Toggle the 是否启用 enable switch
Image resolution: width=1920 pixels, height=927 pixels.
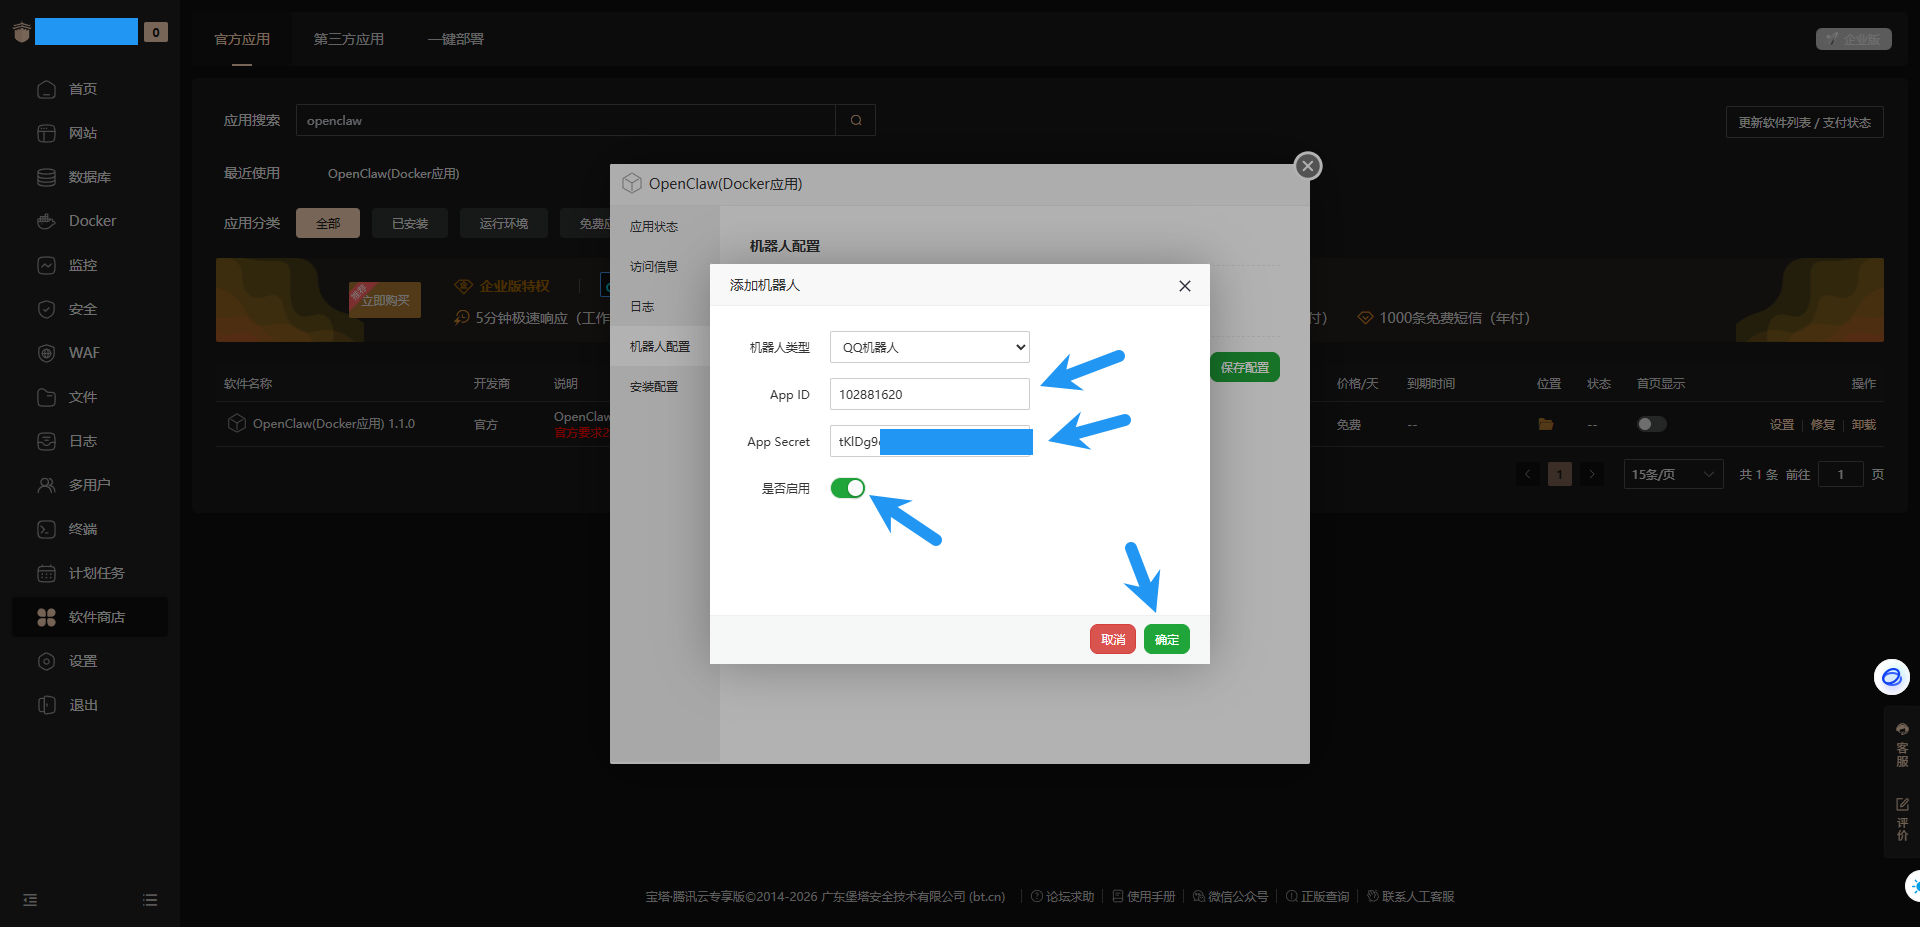[x=847, y=488]
